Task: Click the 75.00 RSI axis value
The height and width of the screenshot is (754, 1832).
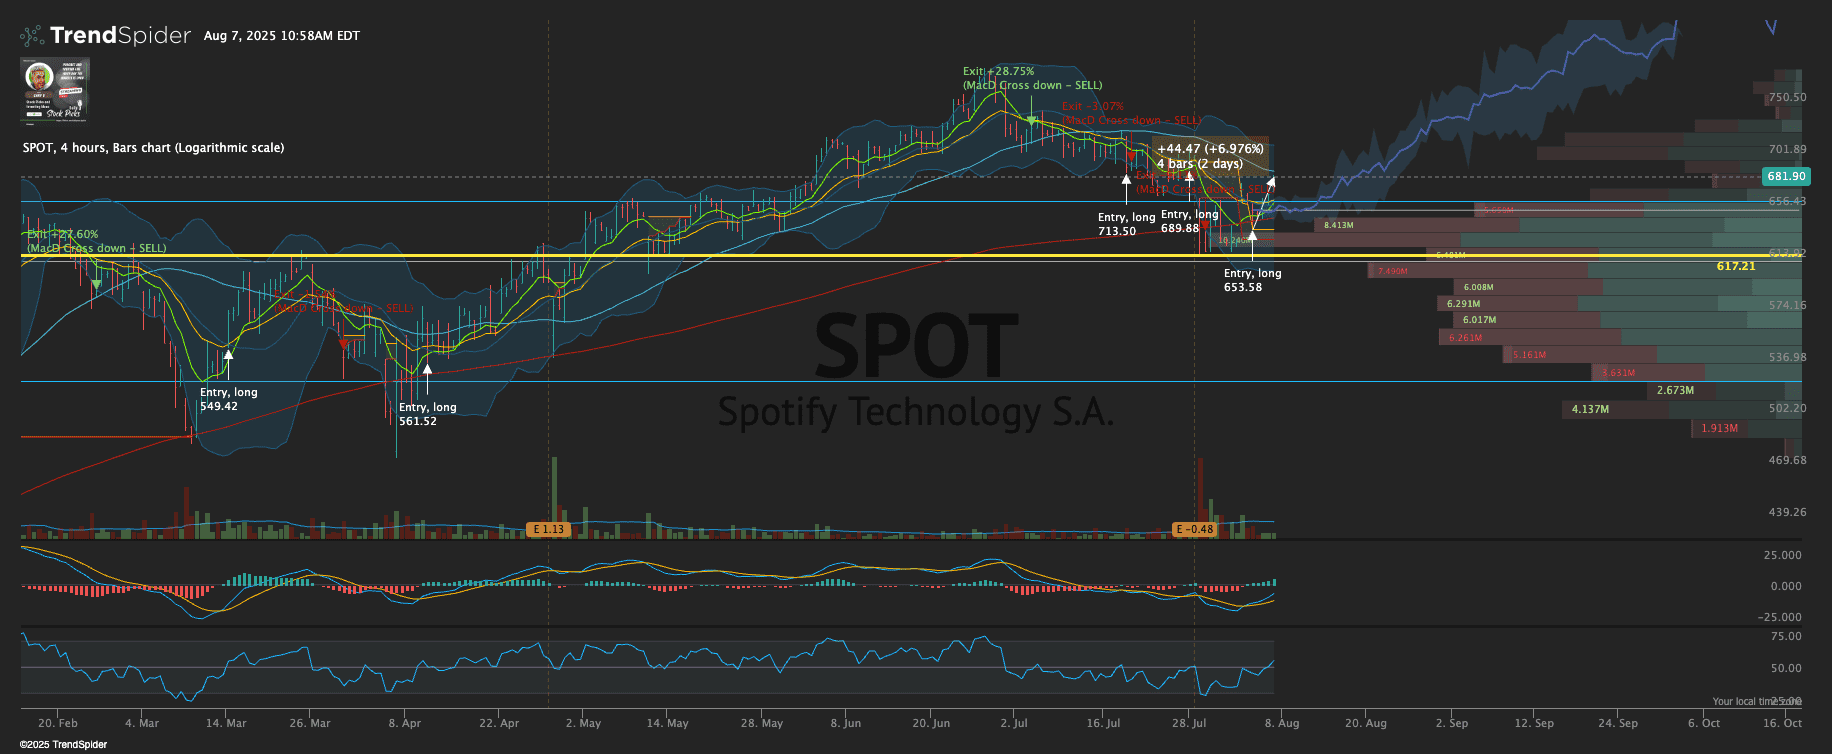Action: (1786, 636)
